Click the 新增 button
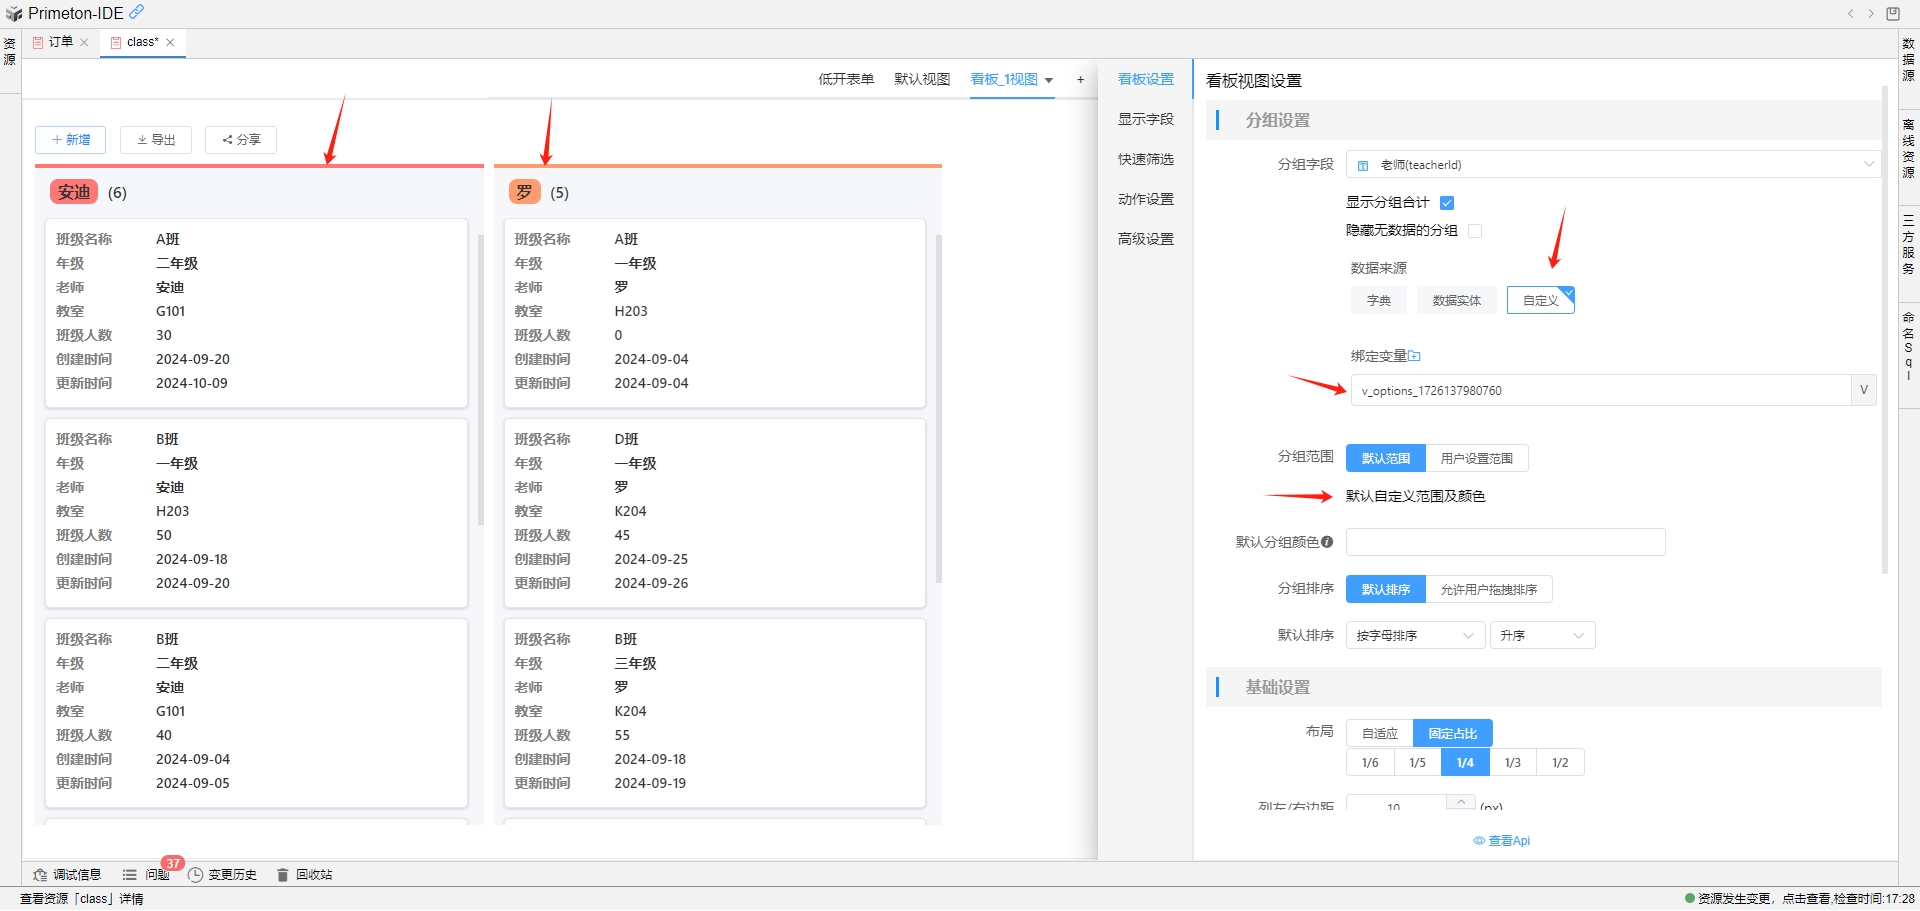 click(71, 140)
